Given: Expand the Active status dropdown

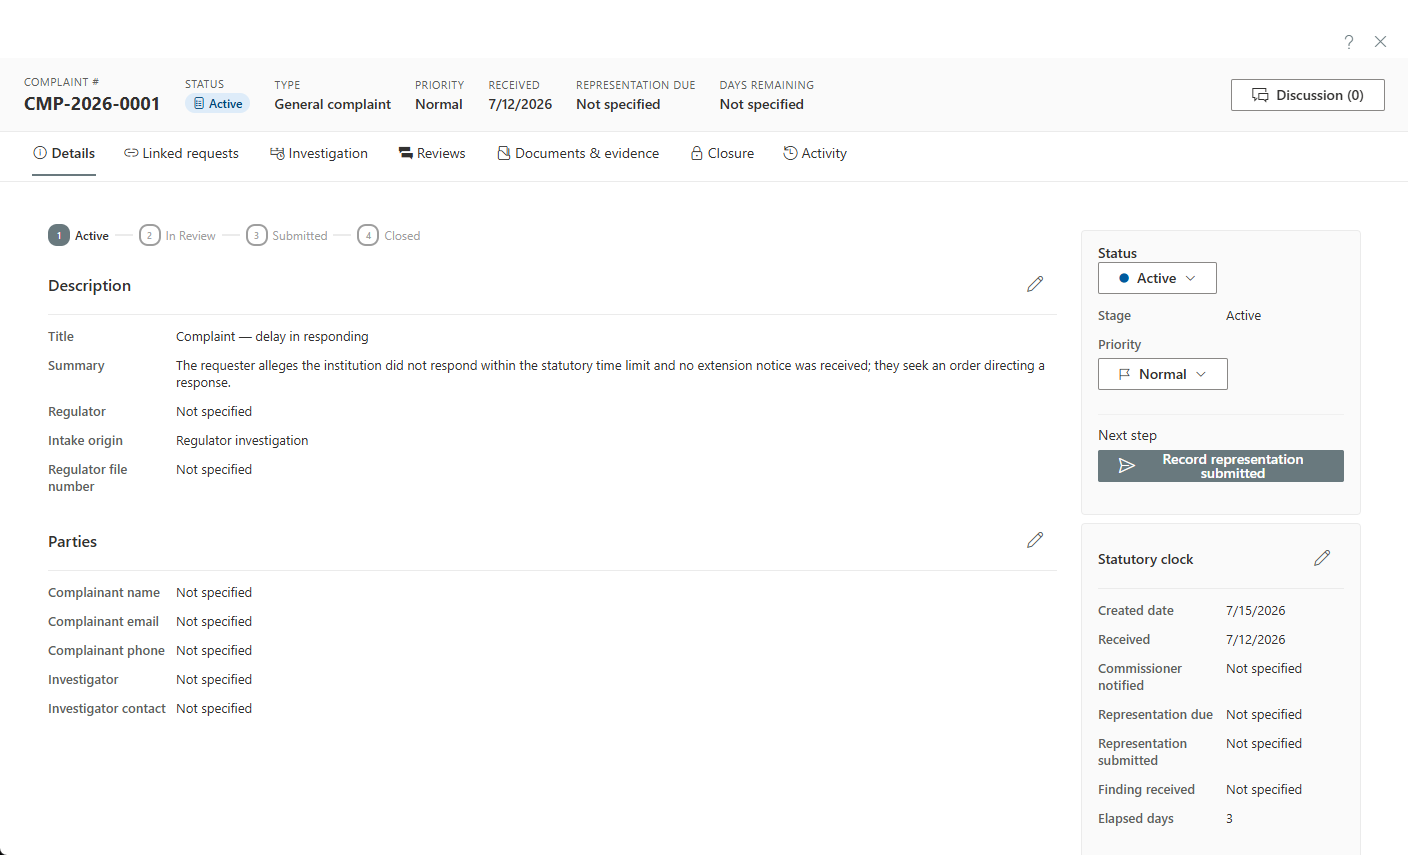Looking at the screenshot, I should [1157, 278].
